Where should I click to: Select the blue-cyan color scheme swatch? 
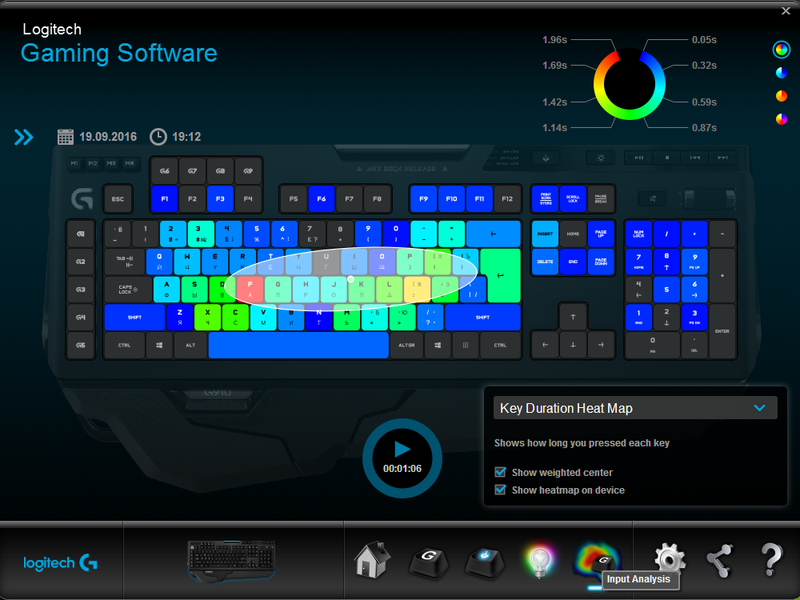[781, 73]
